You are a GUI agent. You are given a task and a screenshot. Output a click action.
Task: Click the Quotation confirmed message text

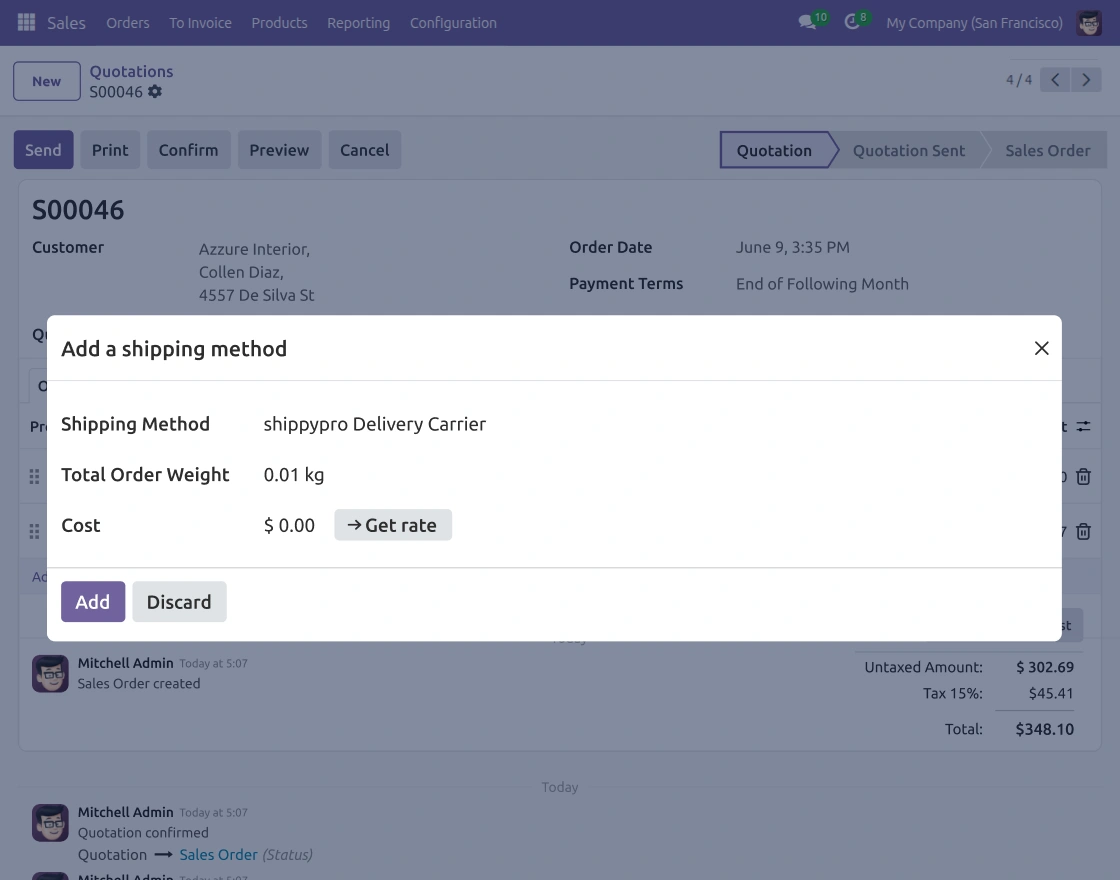143,833
